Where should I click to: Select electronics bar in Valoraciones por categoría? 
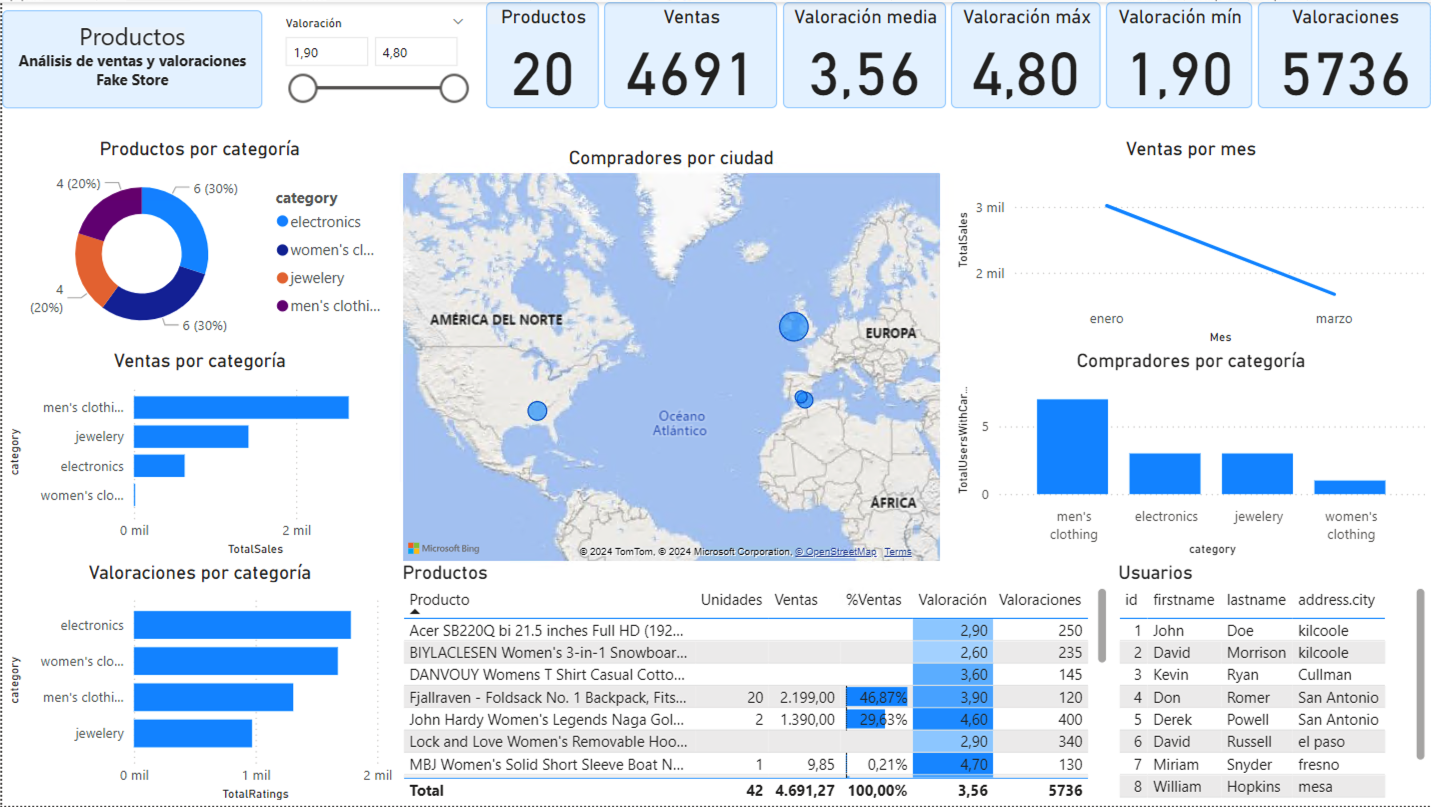click(x=242, y=625)
